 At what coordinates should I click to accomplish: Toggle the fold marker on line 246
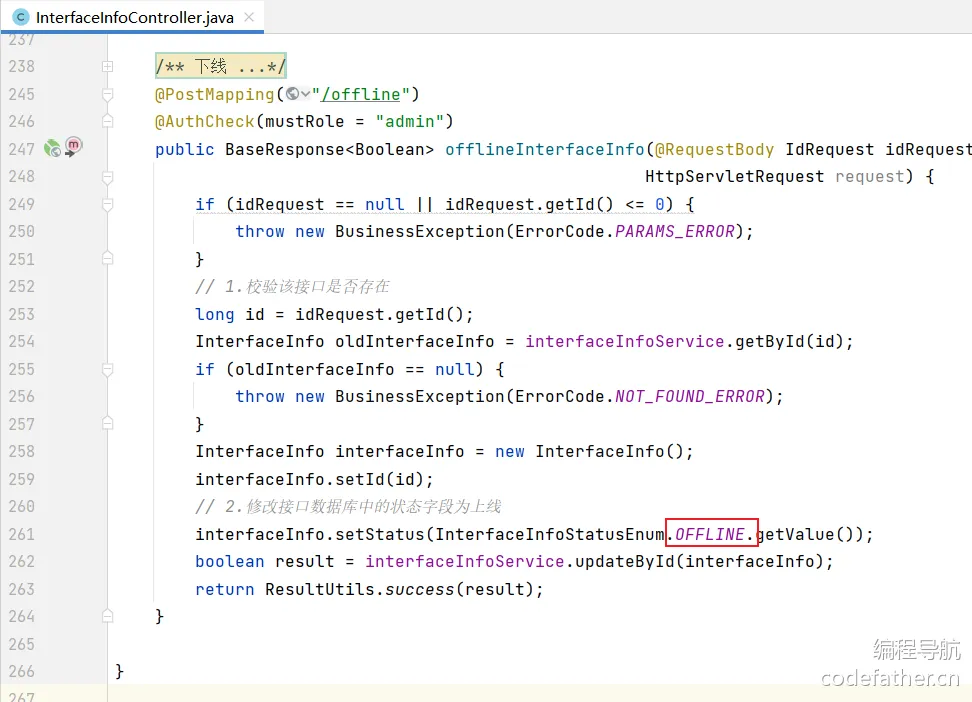point(107,121)
